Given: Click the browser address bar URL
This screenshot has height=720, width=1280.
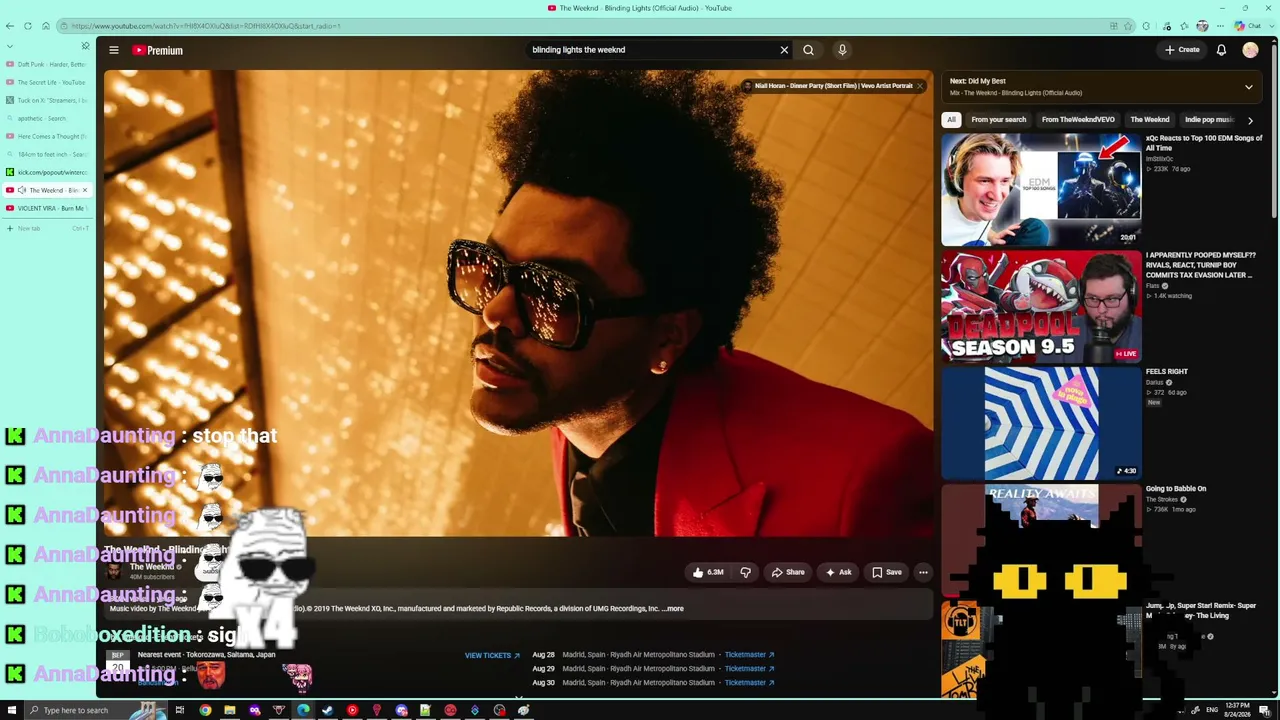Looking at the screenshot, I should (205, 26).
